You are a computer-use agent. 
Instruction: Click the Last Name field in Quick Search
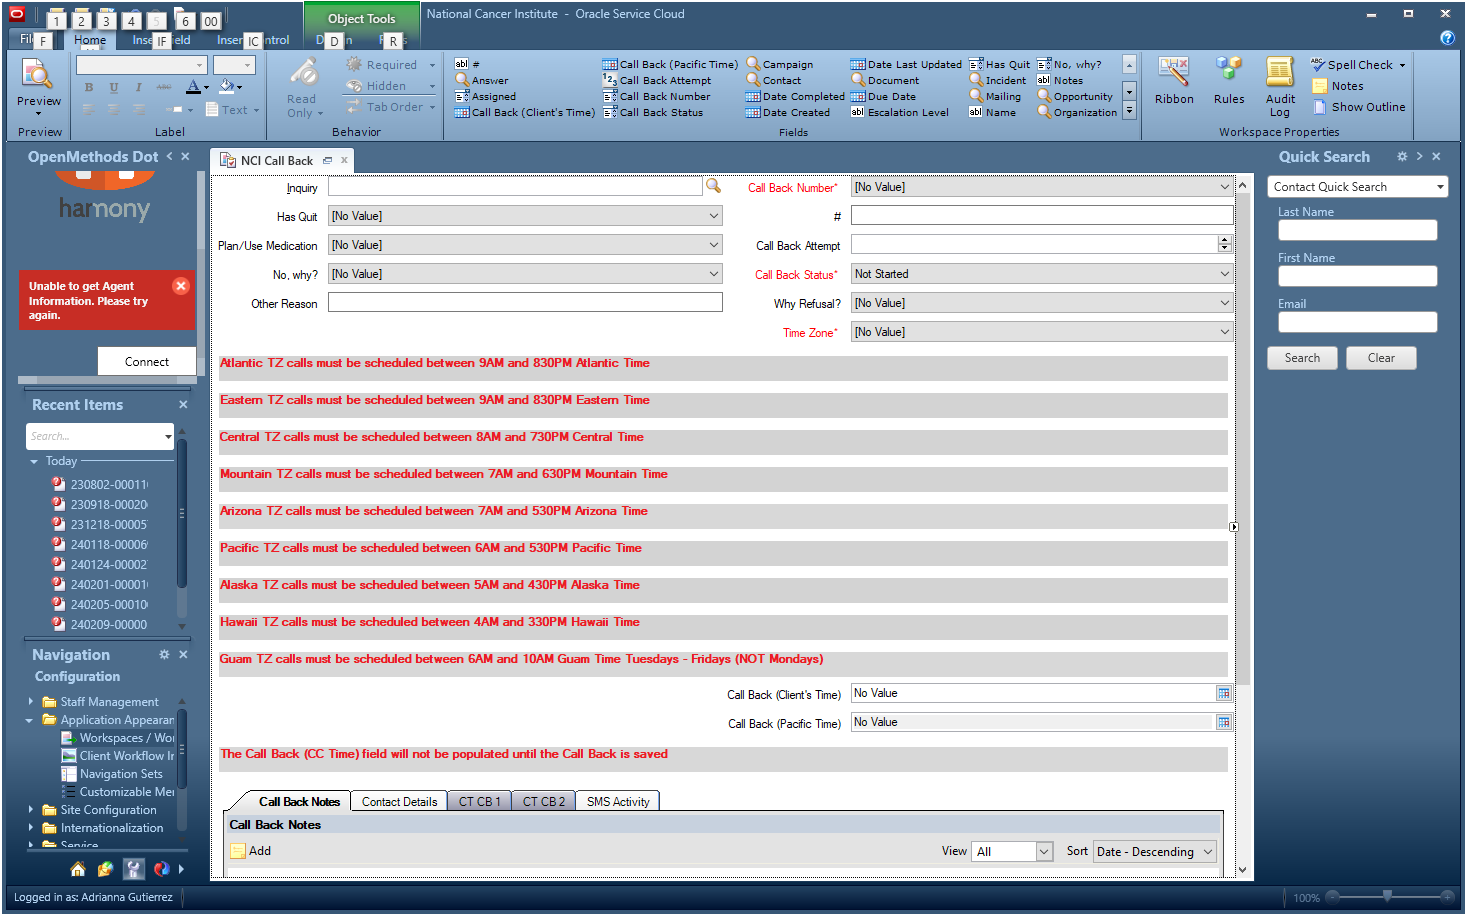click(1357, 230)
